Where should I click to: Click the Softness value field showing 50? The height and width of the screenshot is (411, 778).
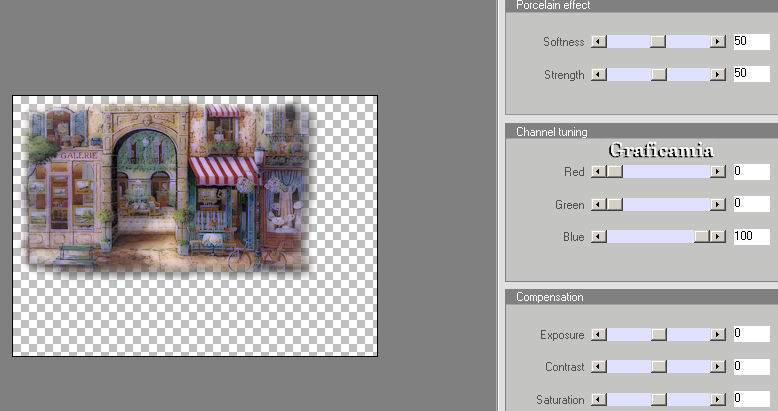(752, 41)
